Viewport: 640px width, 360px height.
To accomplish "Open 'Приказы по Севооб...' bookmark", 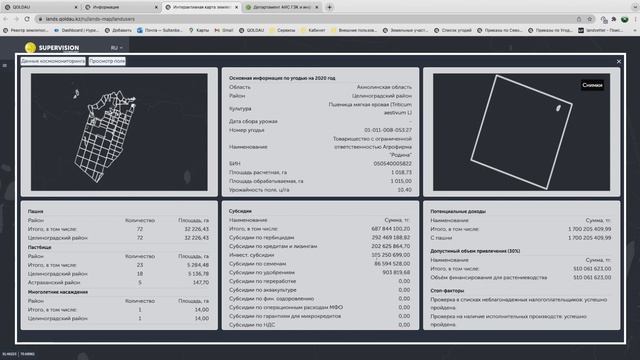I will (x=500, y=30).
